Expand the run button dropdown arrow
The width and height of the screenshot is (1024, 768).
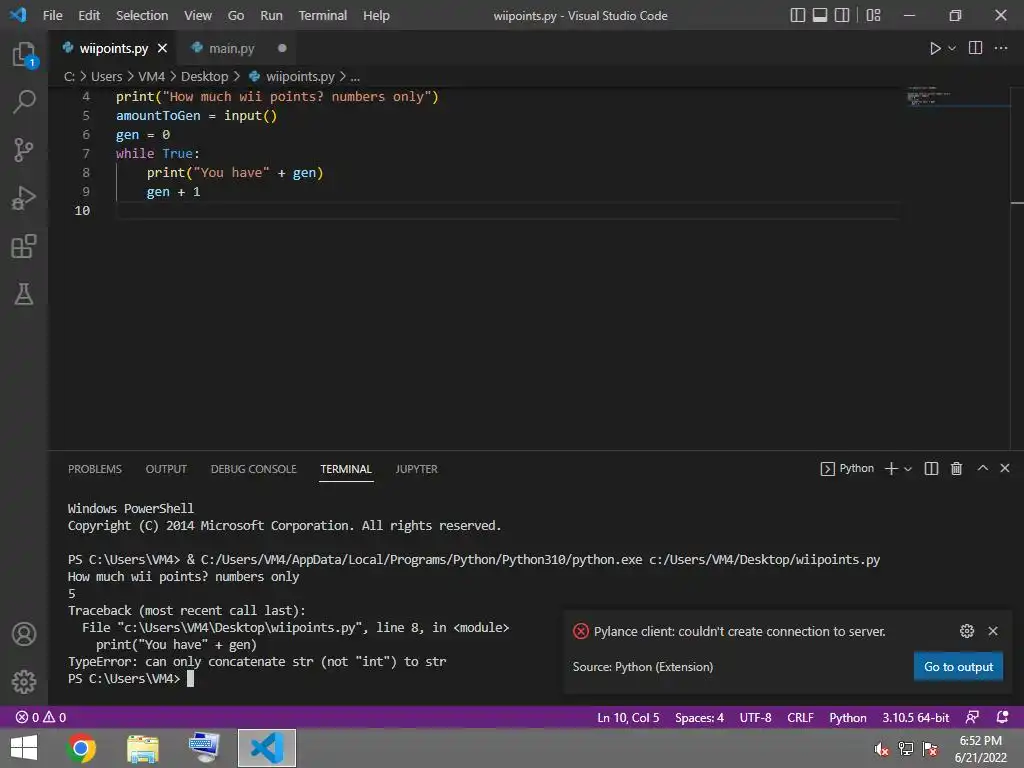point(952,48)
